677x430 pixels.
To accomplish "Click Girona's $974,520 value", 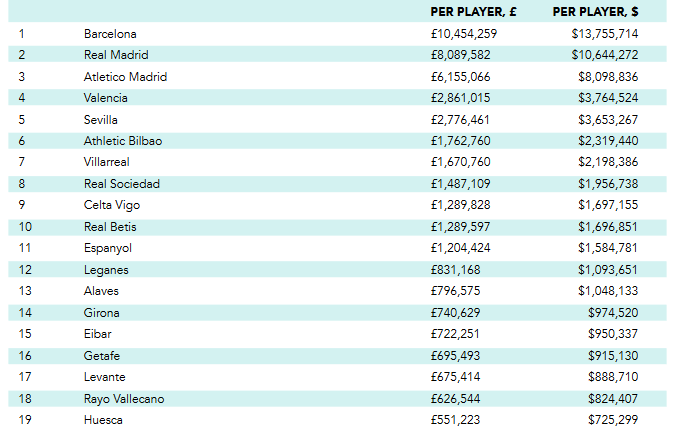I will pyautogui.click(x=613, y=313).
